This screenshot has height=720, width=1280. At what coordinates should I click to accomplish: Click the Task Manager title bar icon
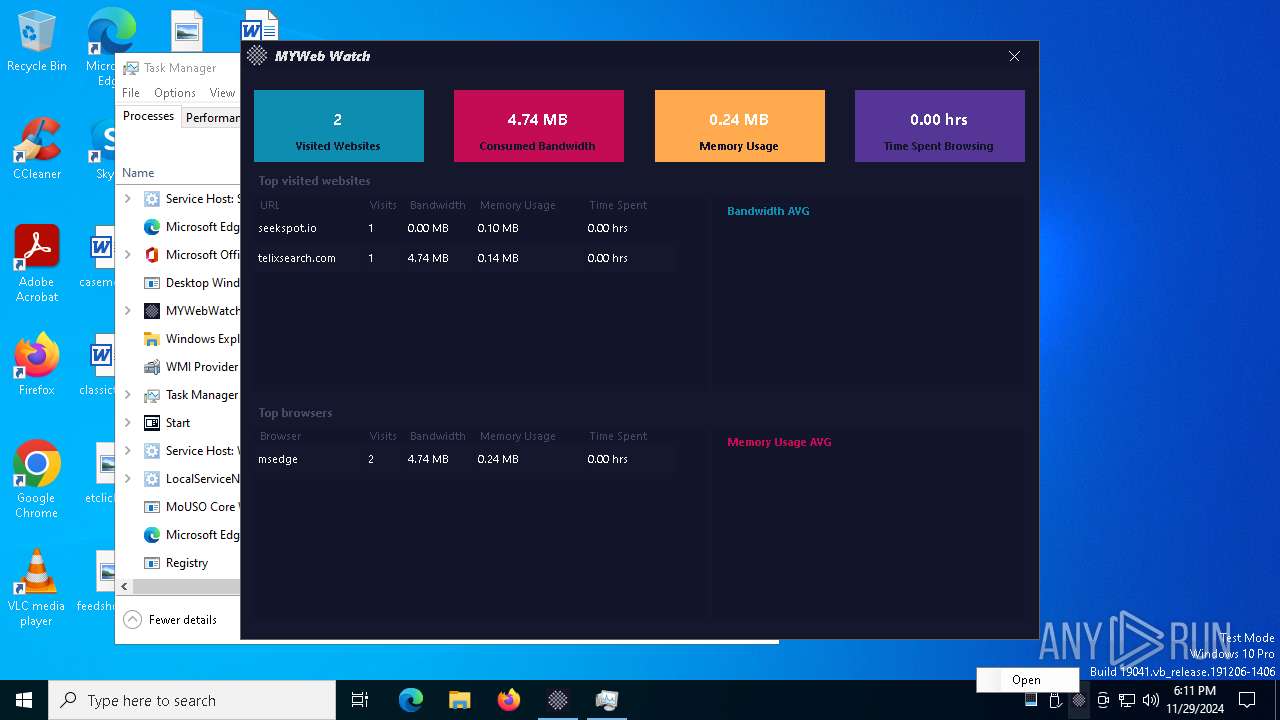pos(131,68)
